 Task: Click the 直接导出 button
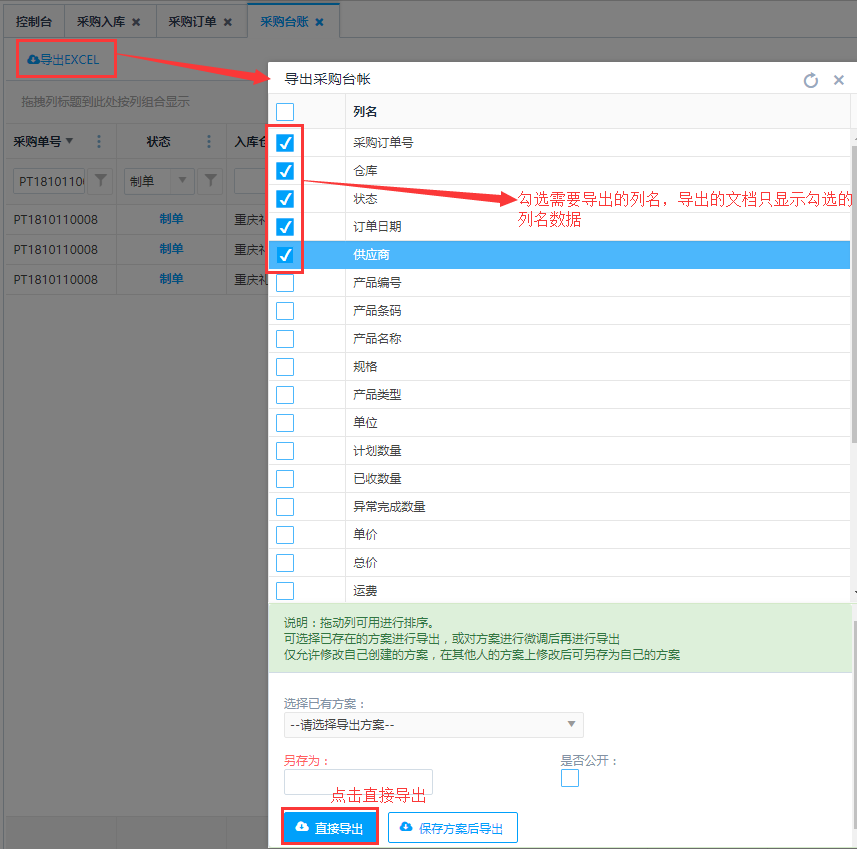[330, 828]
